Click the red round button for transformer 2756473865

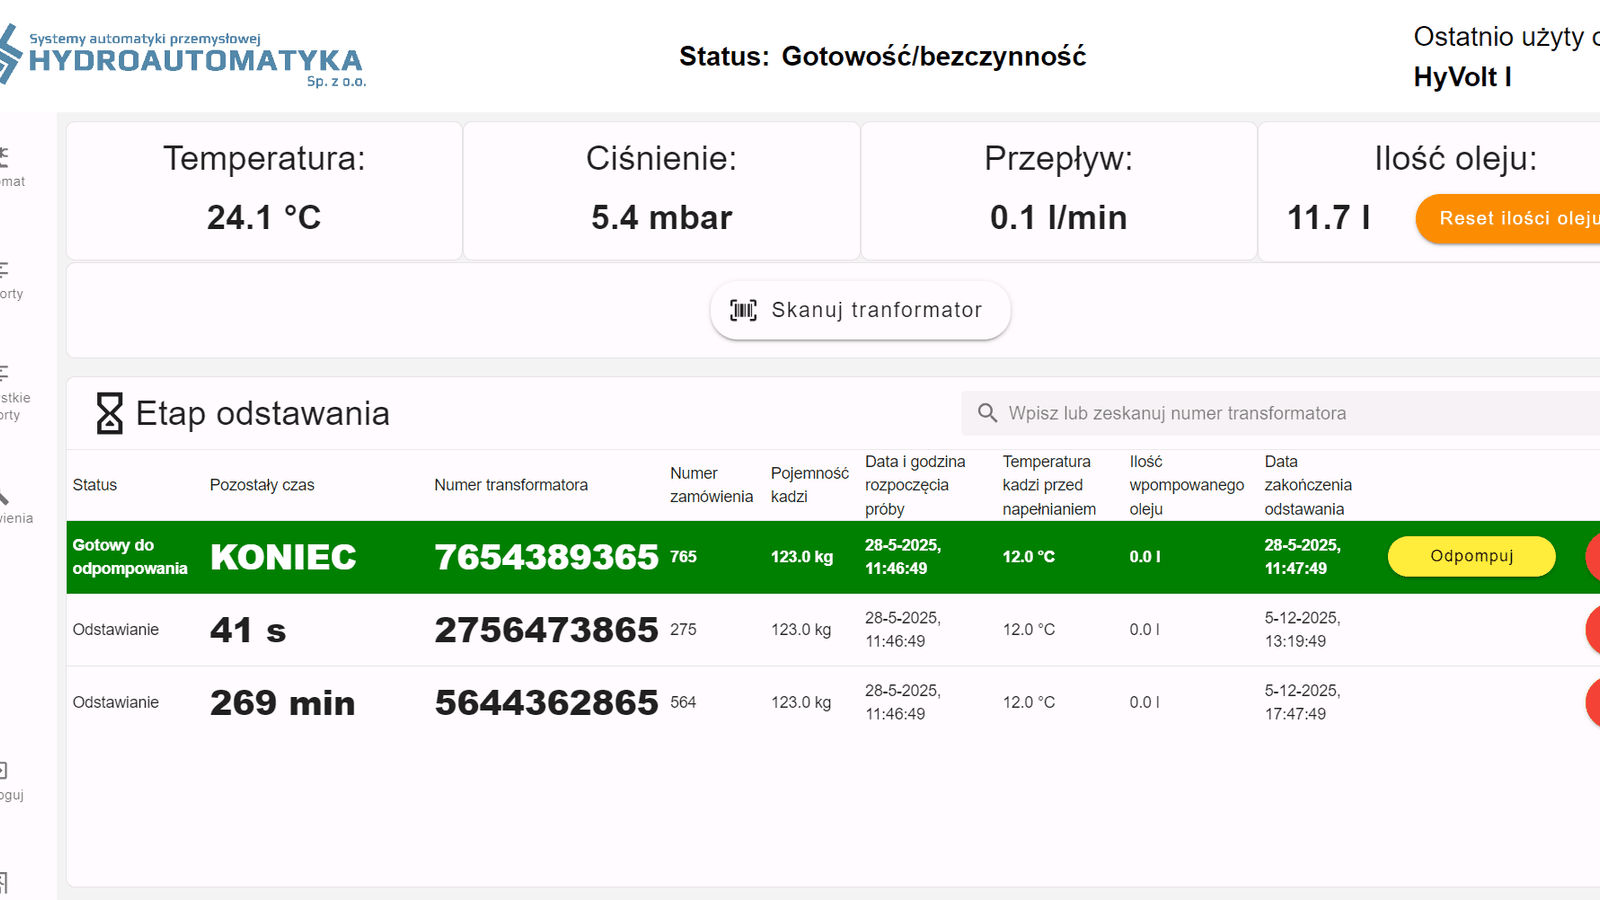pyautogui.click(x=1594, y=630)
